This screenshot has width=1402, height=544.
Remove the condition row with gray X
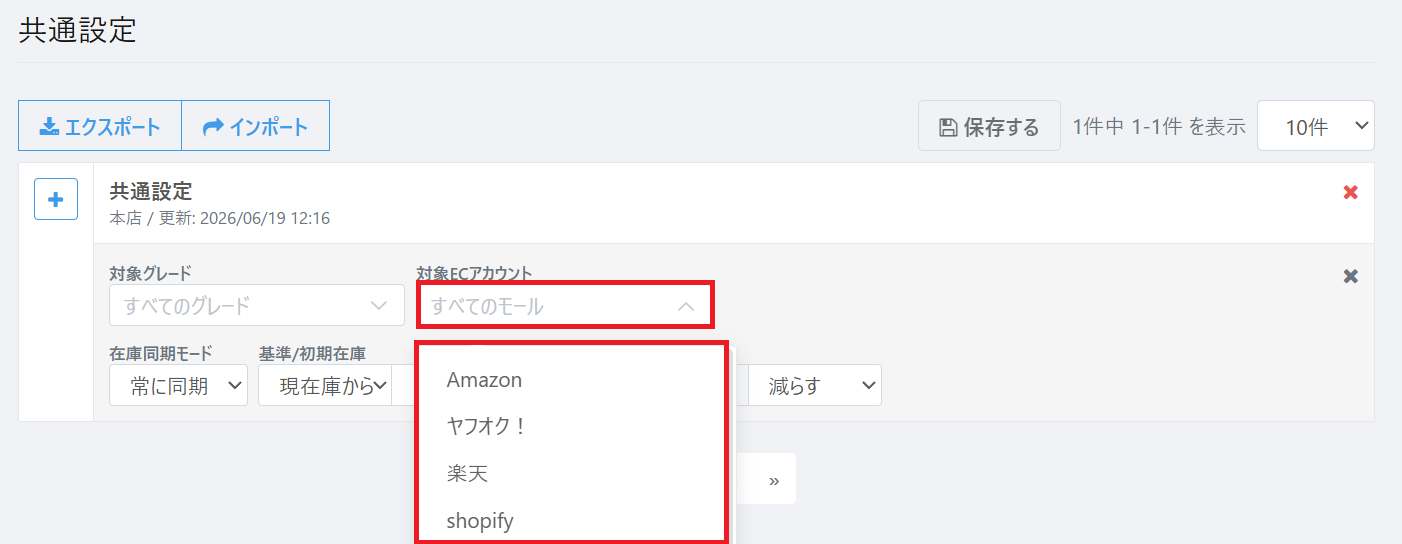point(1350,276)
